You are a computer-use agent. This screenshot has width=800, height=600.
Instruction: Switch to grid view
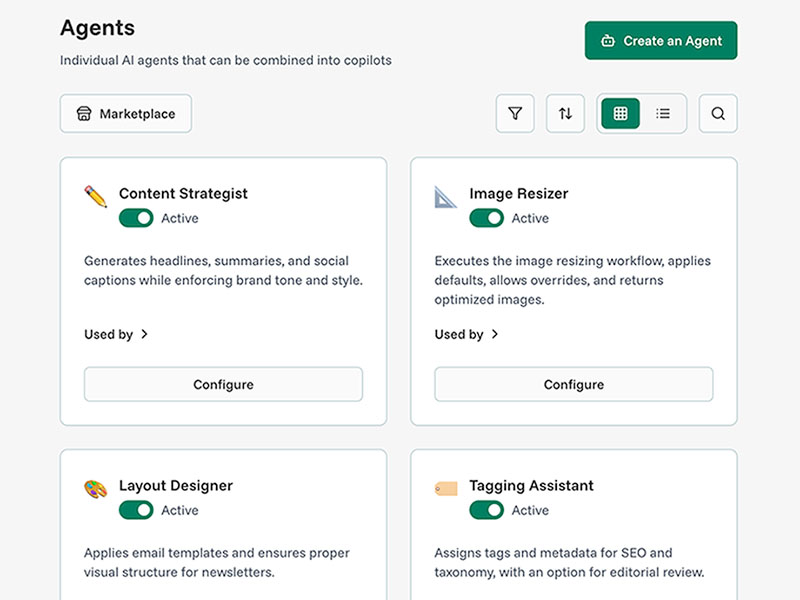click(620, 114)
